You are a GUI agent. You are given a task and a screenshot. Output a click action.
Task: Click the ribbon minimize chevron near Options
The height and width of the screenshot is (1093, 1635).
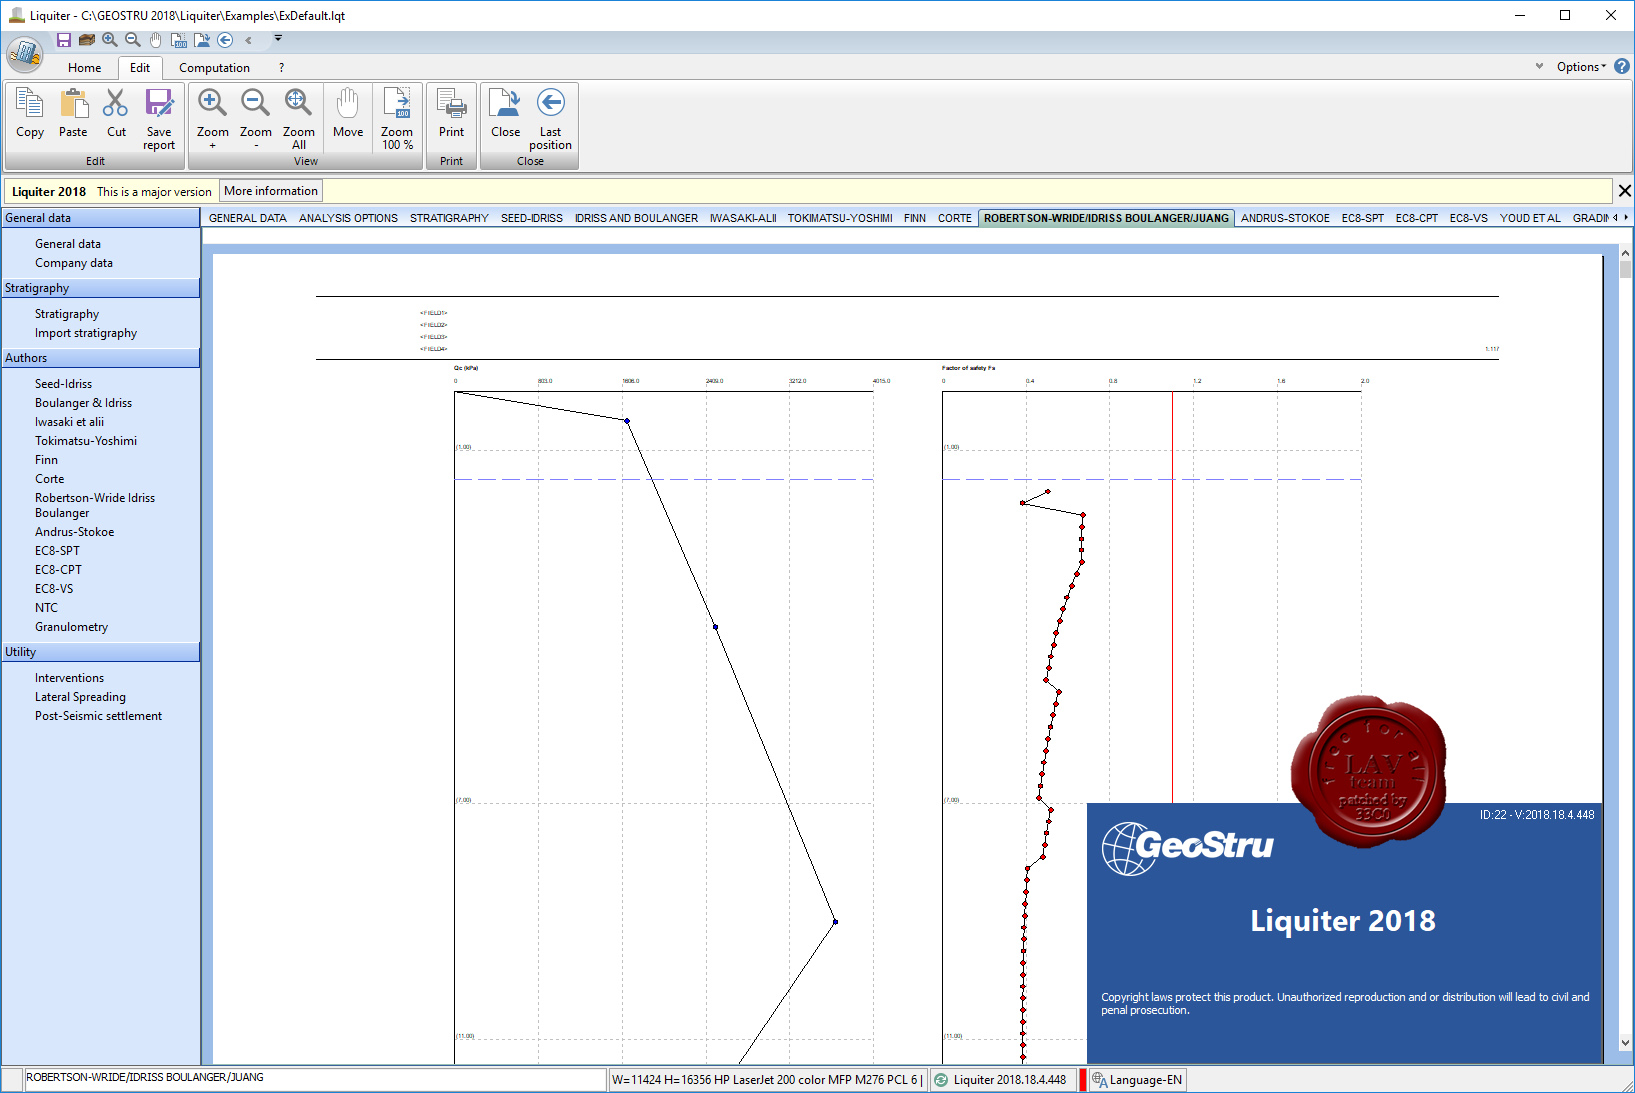pyautogui.click(x=1539, y=66)
